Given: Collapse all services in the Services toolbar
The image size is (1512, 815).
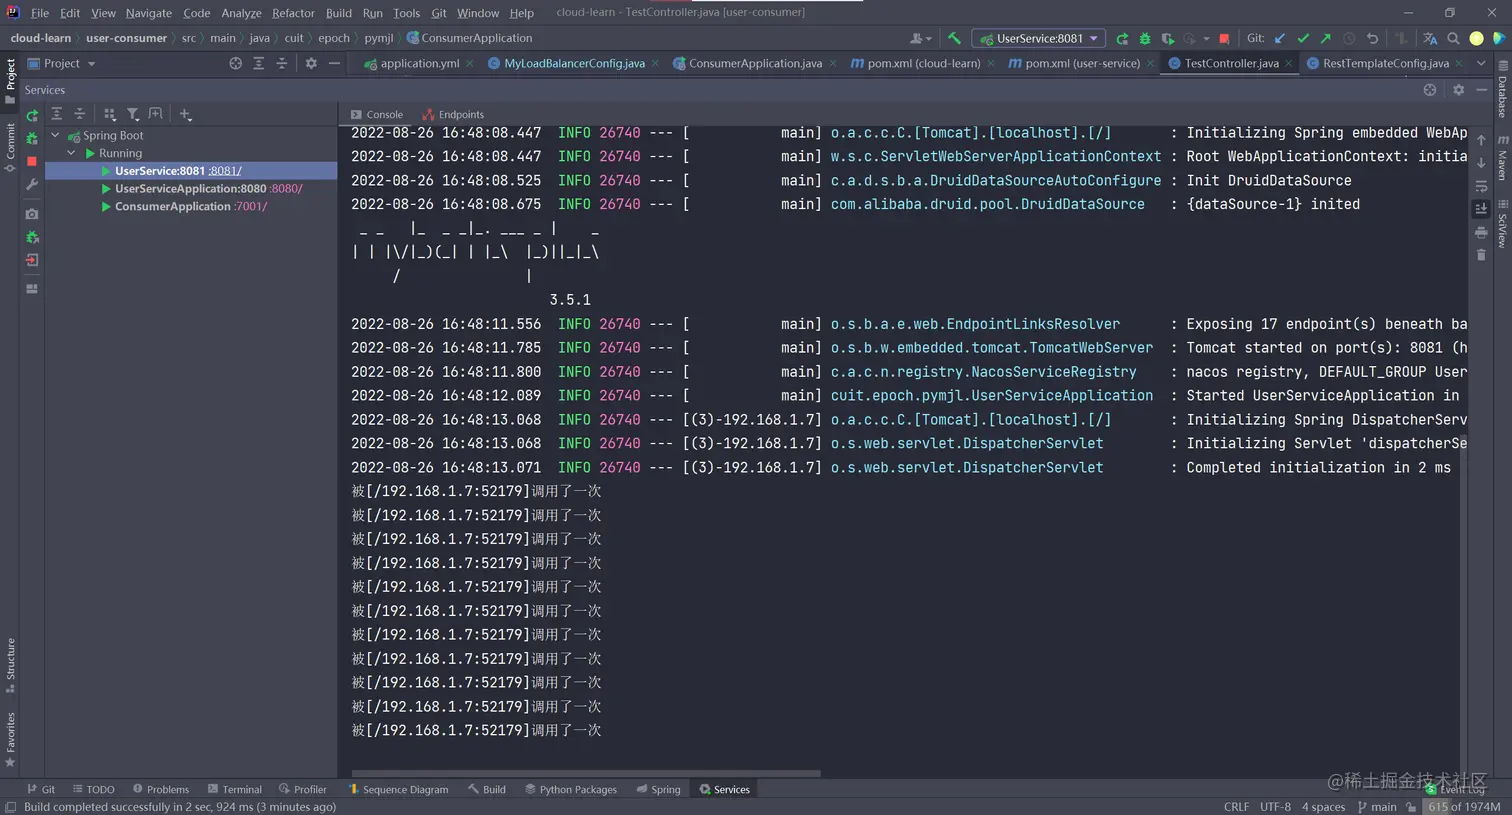Looking at the screenshot, I should [80, 114].
